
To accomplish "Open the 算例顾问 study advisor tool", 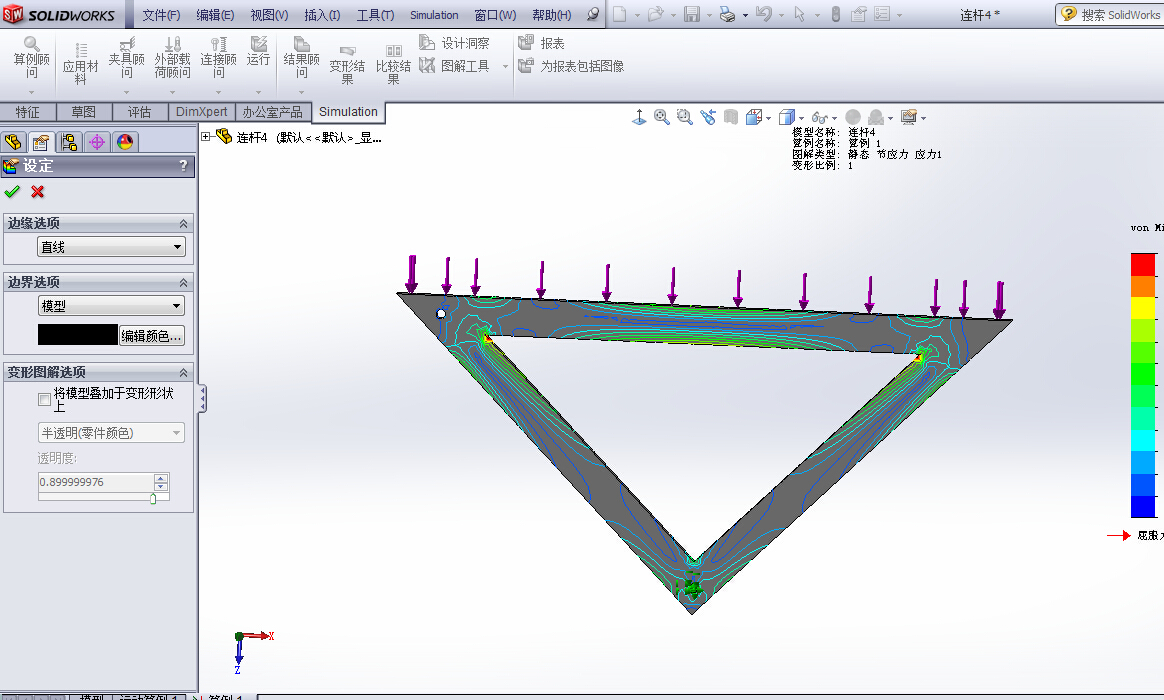I will click(x=31, y=57).
